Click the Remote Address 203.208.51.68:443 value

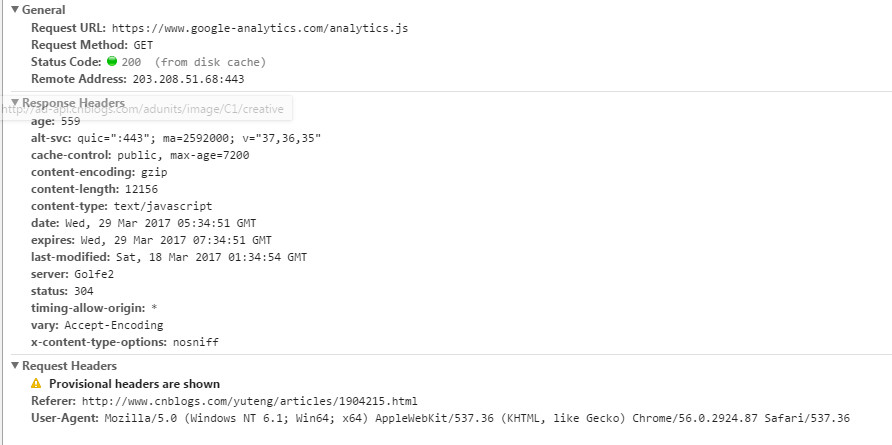[x=188, y=79]
